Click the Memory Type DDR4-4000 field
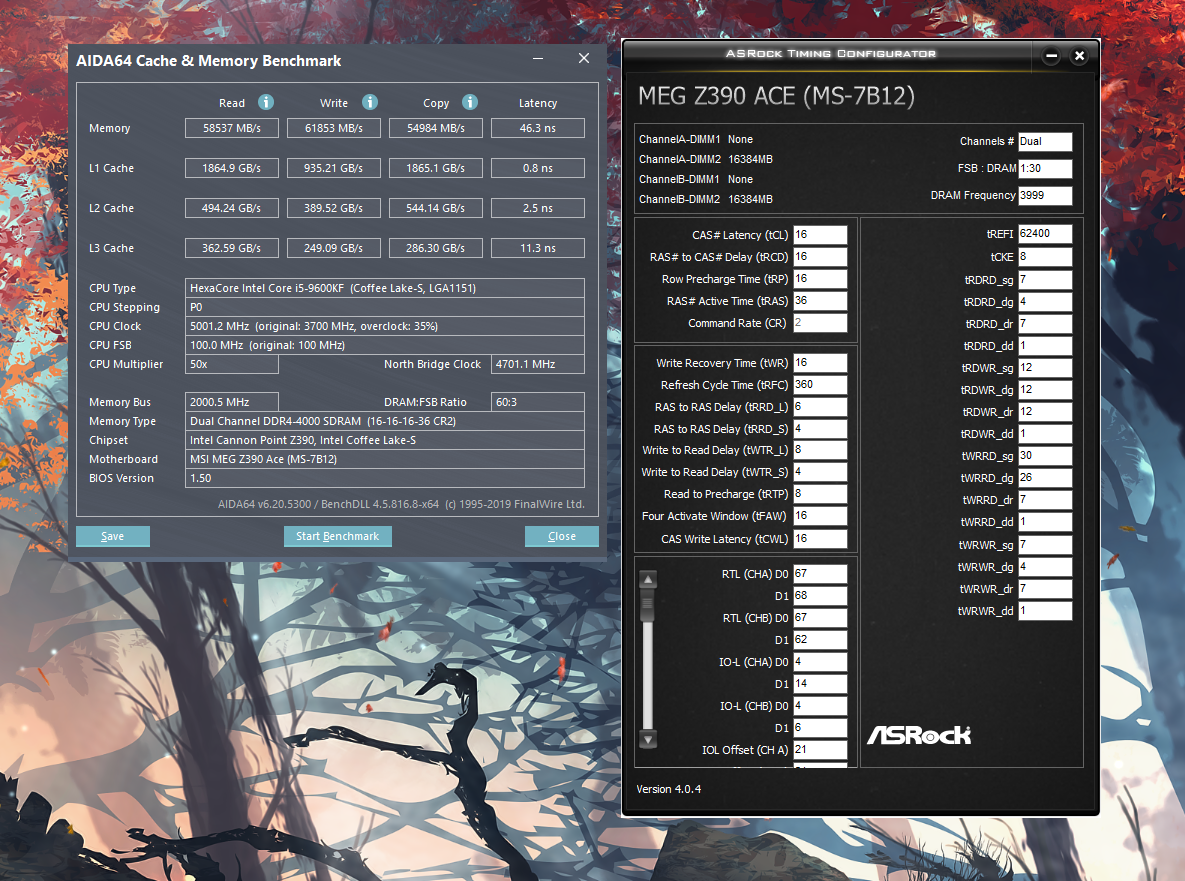Viewport: 1185px width, 881px height. pos(385,421)
